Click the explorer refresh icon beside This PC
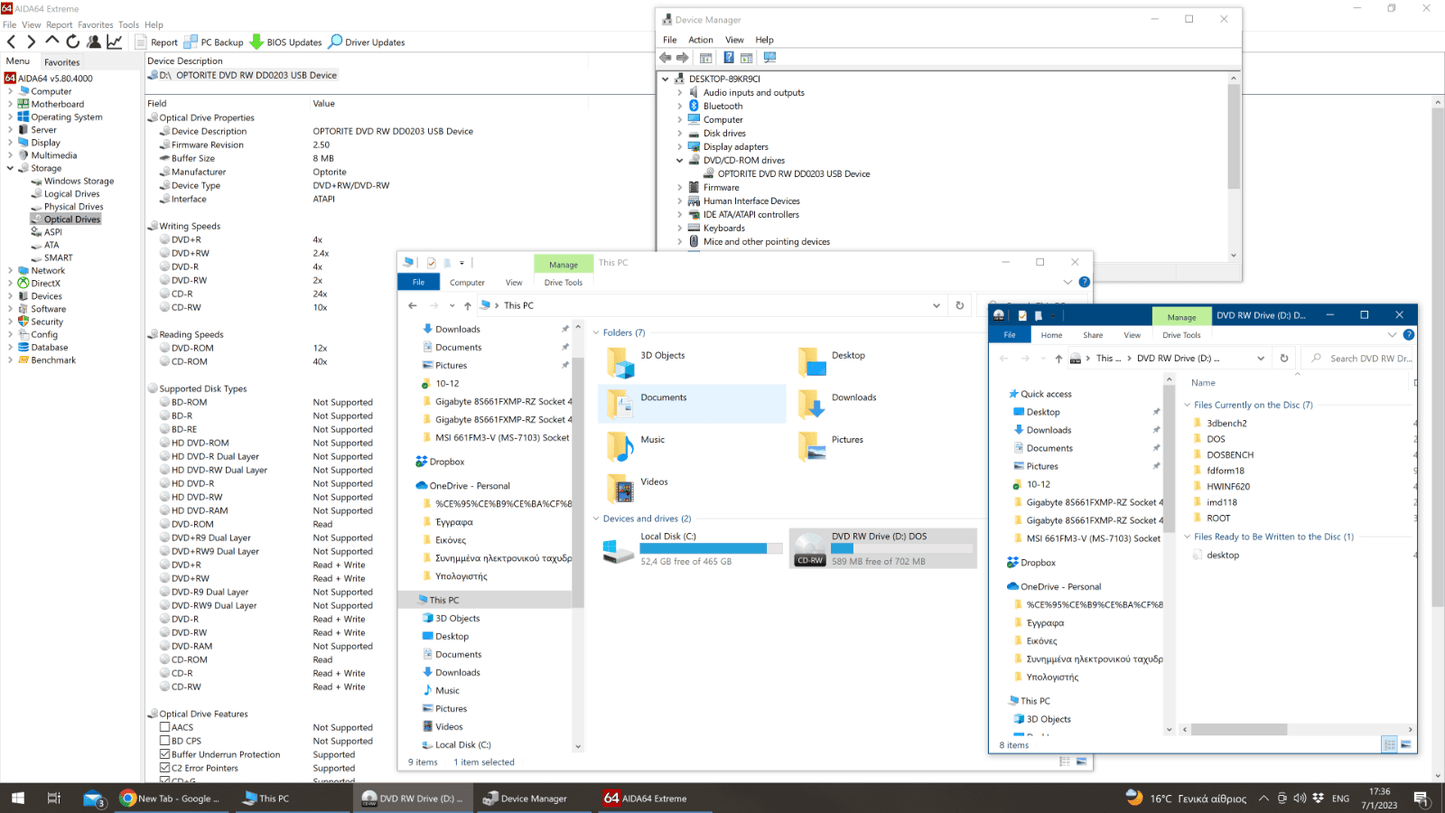1445x813 pixels. tap(960, 306)
